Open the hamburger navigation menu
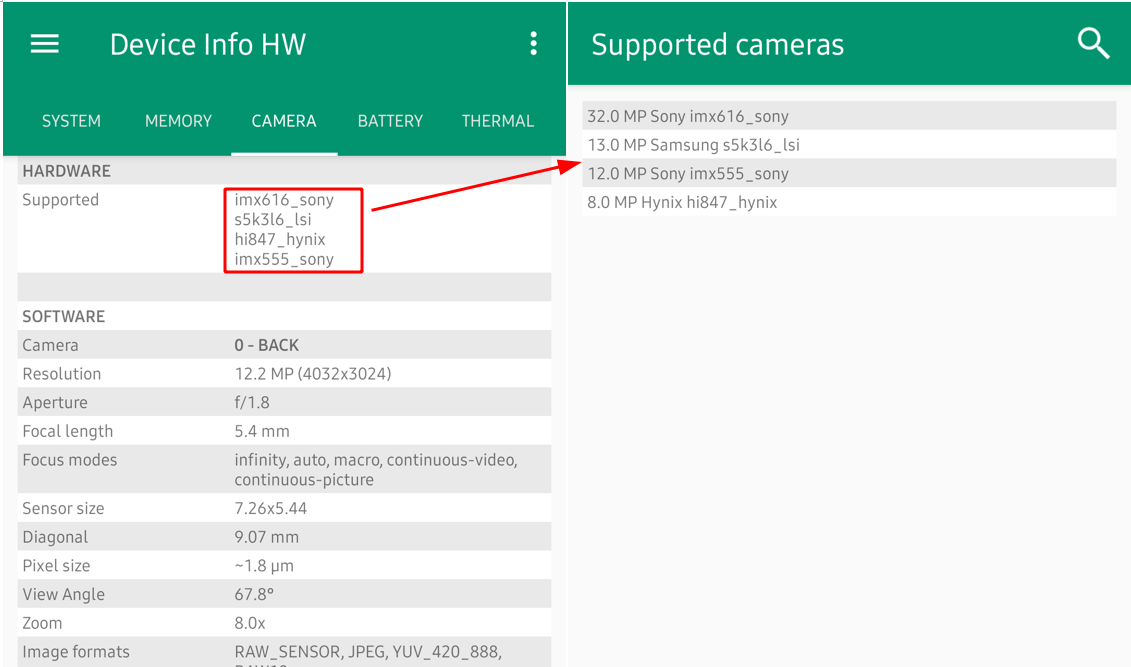Screen dimensions: 1131x667 click(x=44, y=44)
